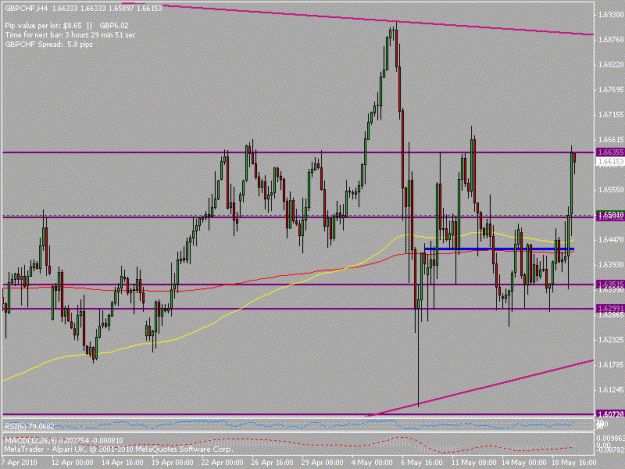Select the thick blue horizontal line segment
Image resolution: width=625 pixels, height=469 pixels.
pyautogui.click(x=499, y=249)
